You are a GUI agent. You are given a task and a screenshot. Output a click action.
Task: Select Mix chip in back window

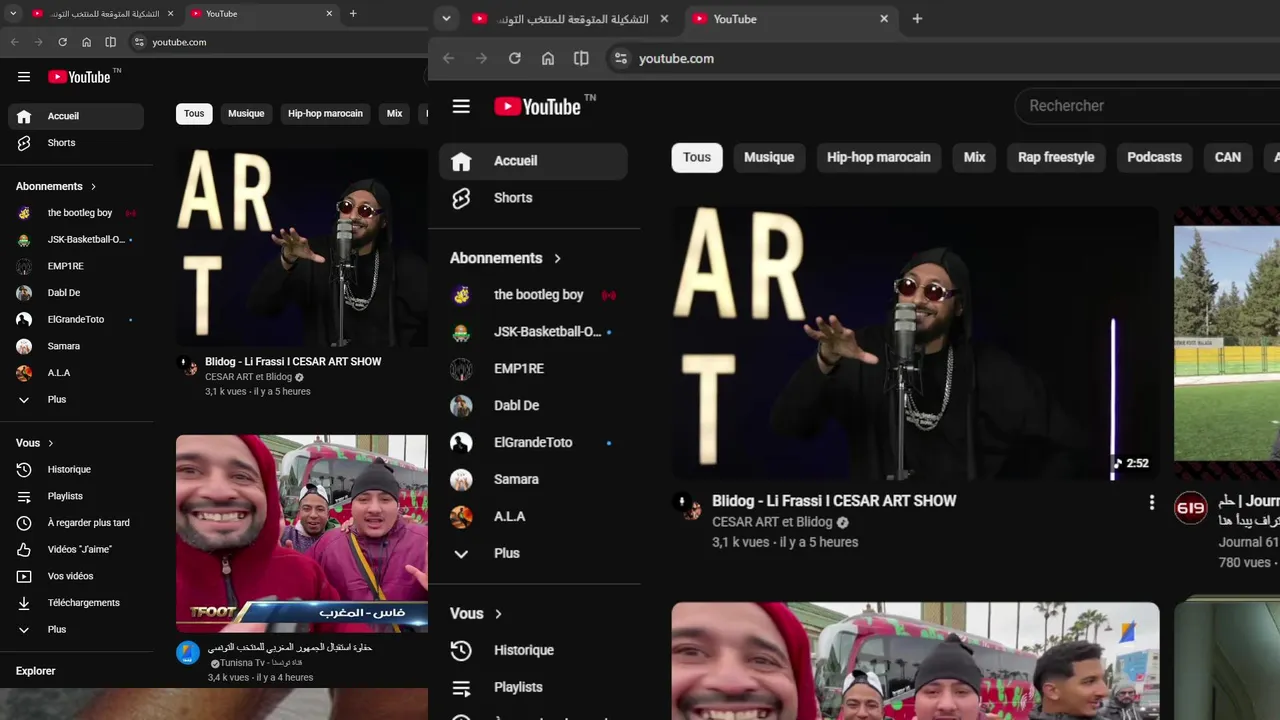click(394, 114)
